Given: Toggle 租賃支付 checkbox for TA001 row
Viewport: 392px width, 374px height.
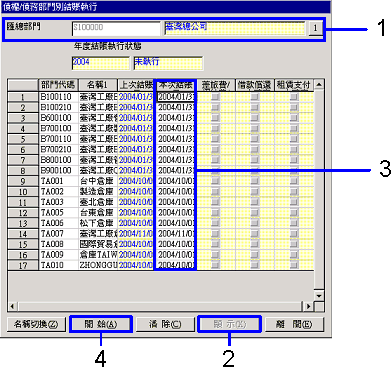Looking at the screenshot, I should click(294, 181).
